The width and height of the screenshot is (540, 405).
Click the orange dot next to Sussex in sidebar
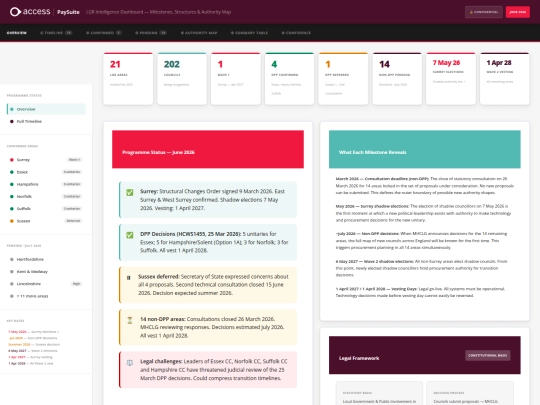tap(12, 221)
